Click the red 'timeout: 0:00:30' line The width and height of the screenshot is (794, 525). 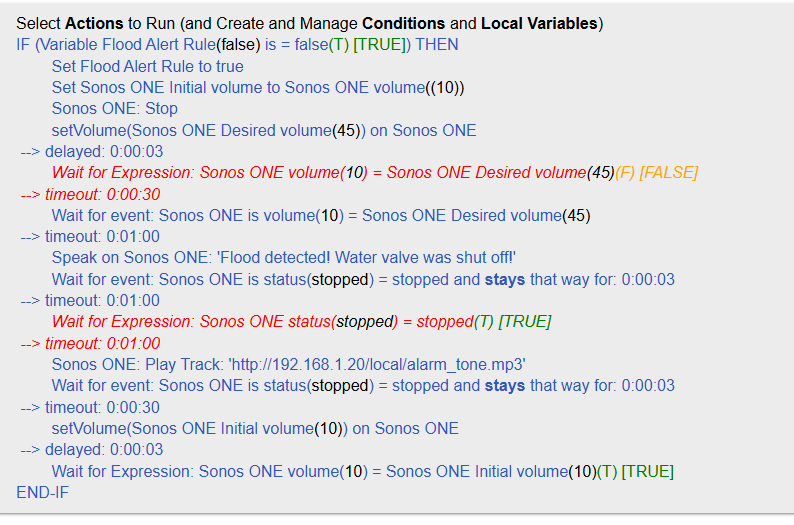90,194
